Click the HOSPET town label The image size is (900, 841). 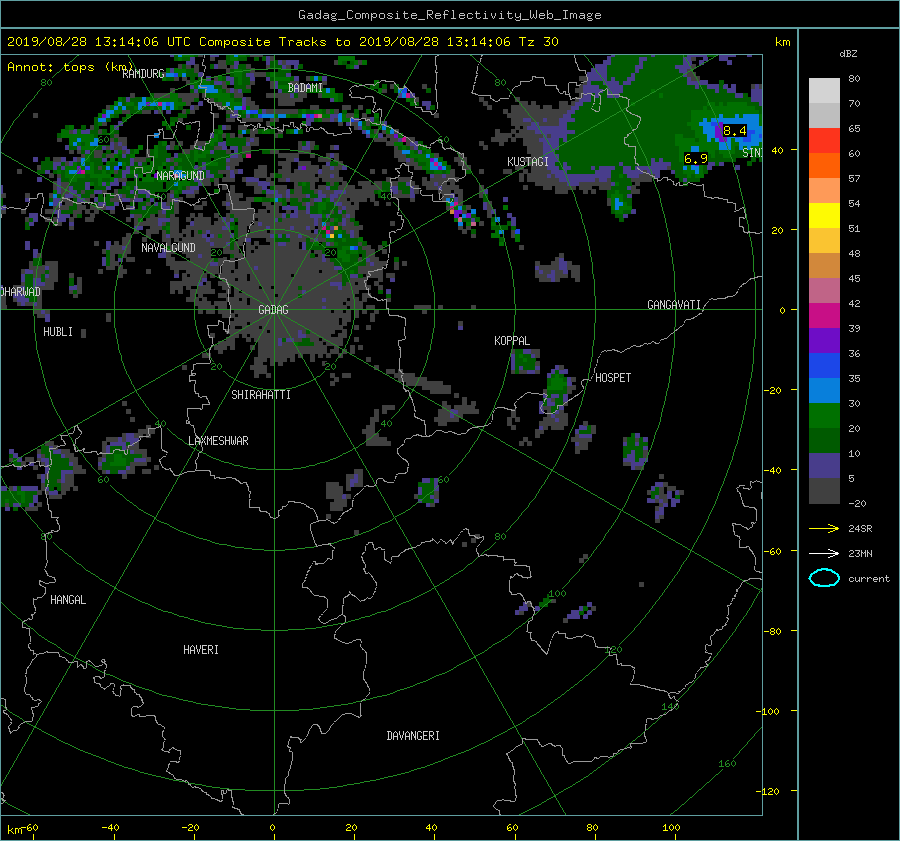(x=613, y=378)
